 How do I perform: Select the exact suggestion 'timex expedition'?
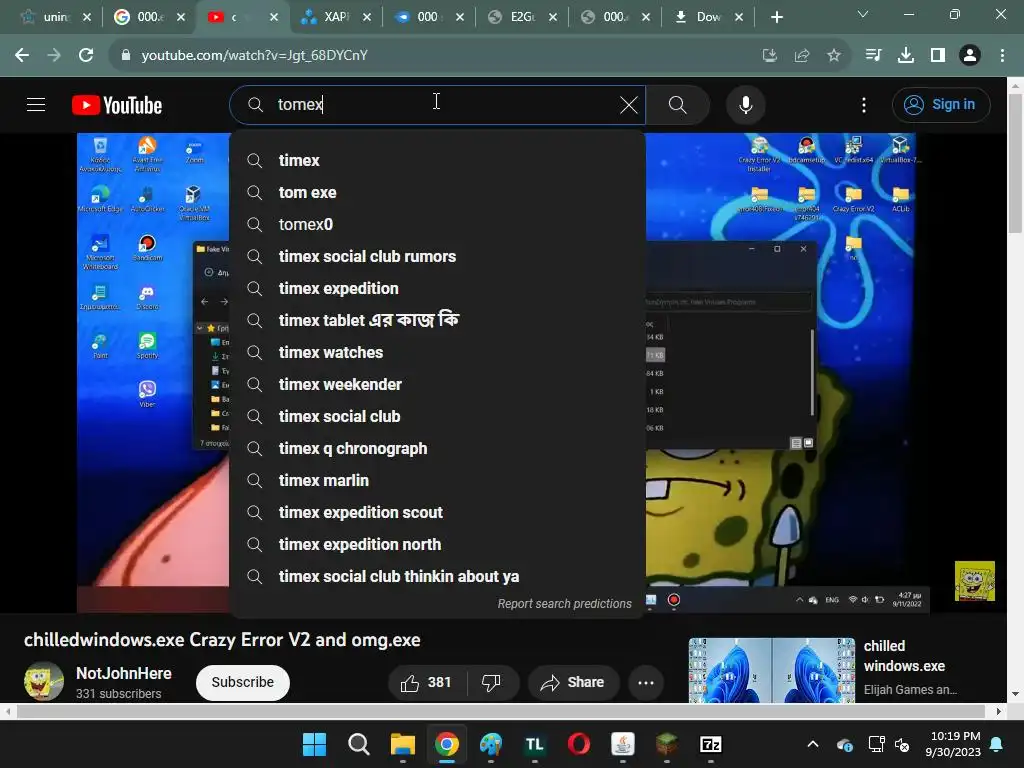coord(438,288)
